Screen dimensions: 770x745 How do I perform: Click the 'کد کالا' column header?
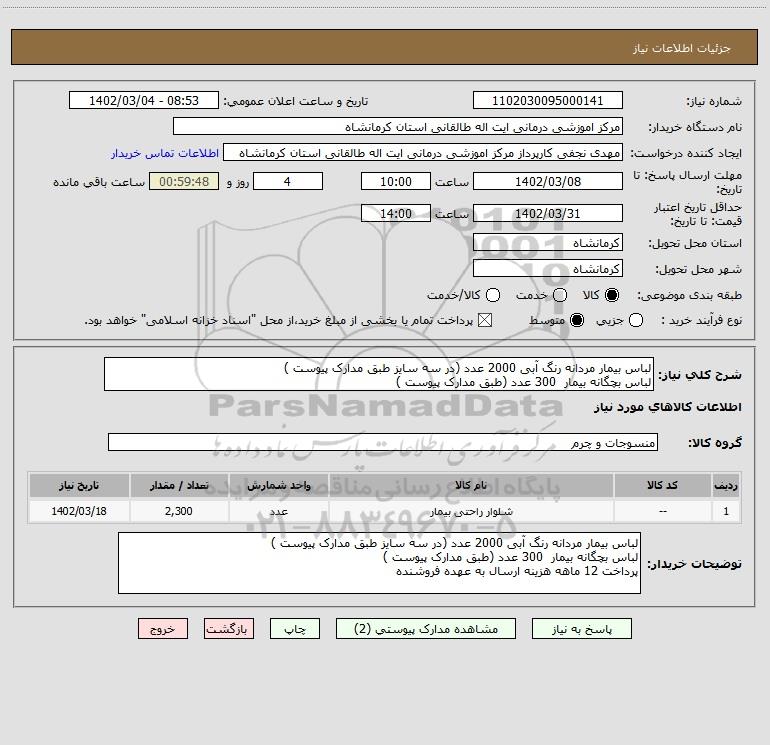click(x=662, y=485)
